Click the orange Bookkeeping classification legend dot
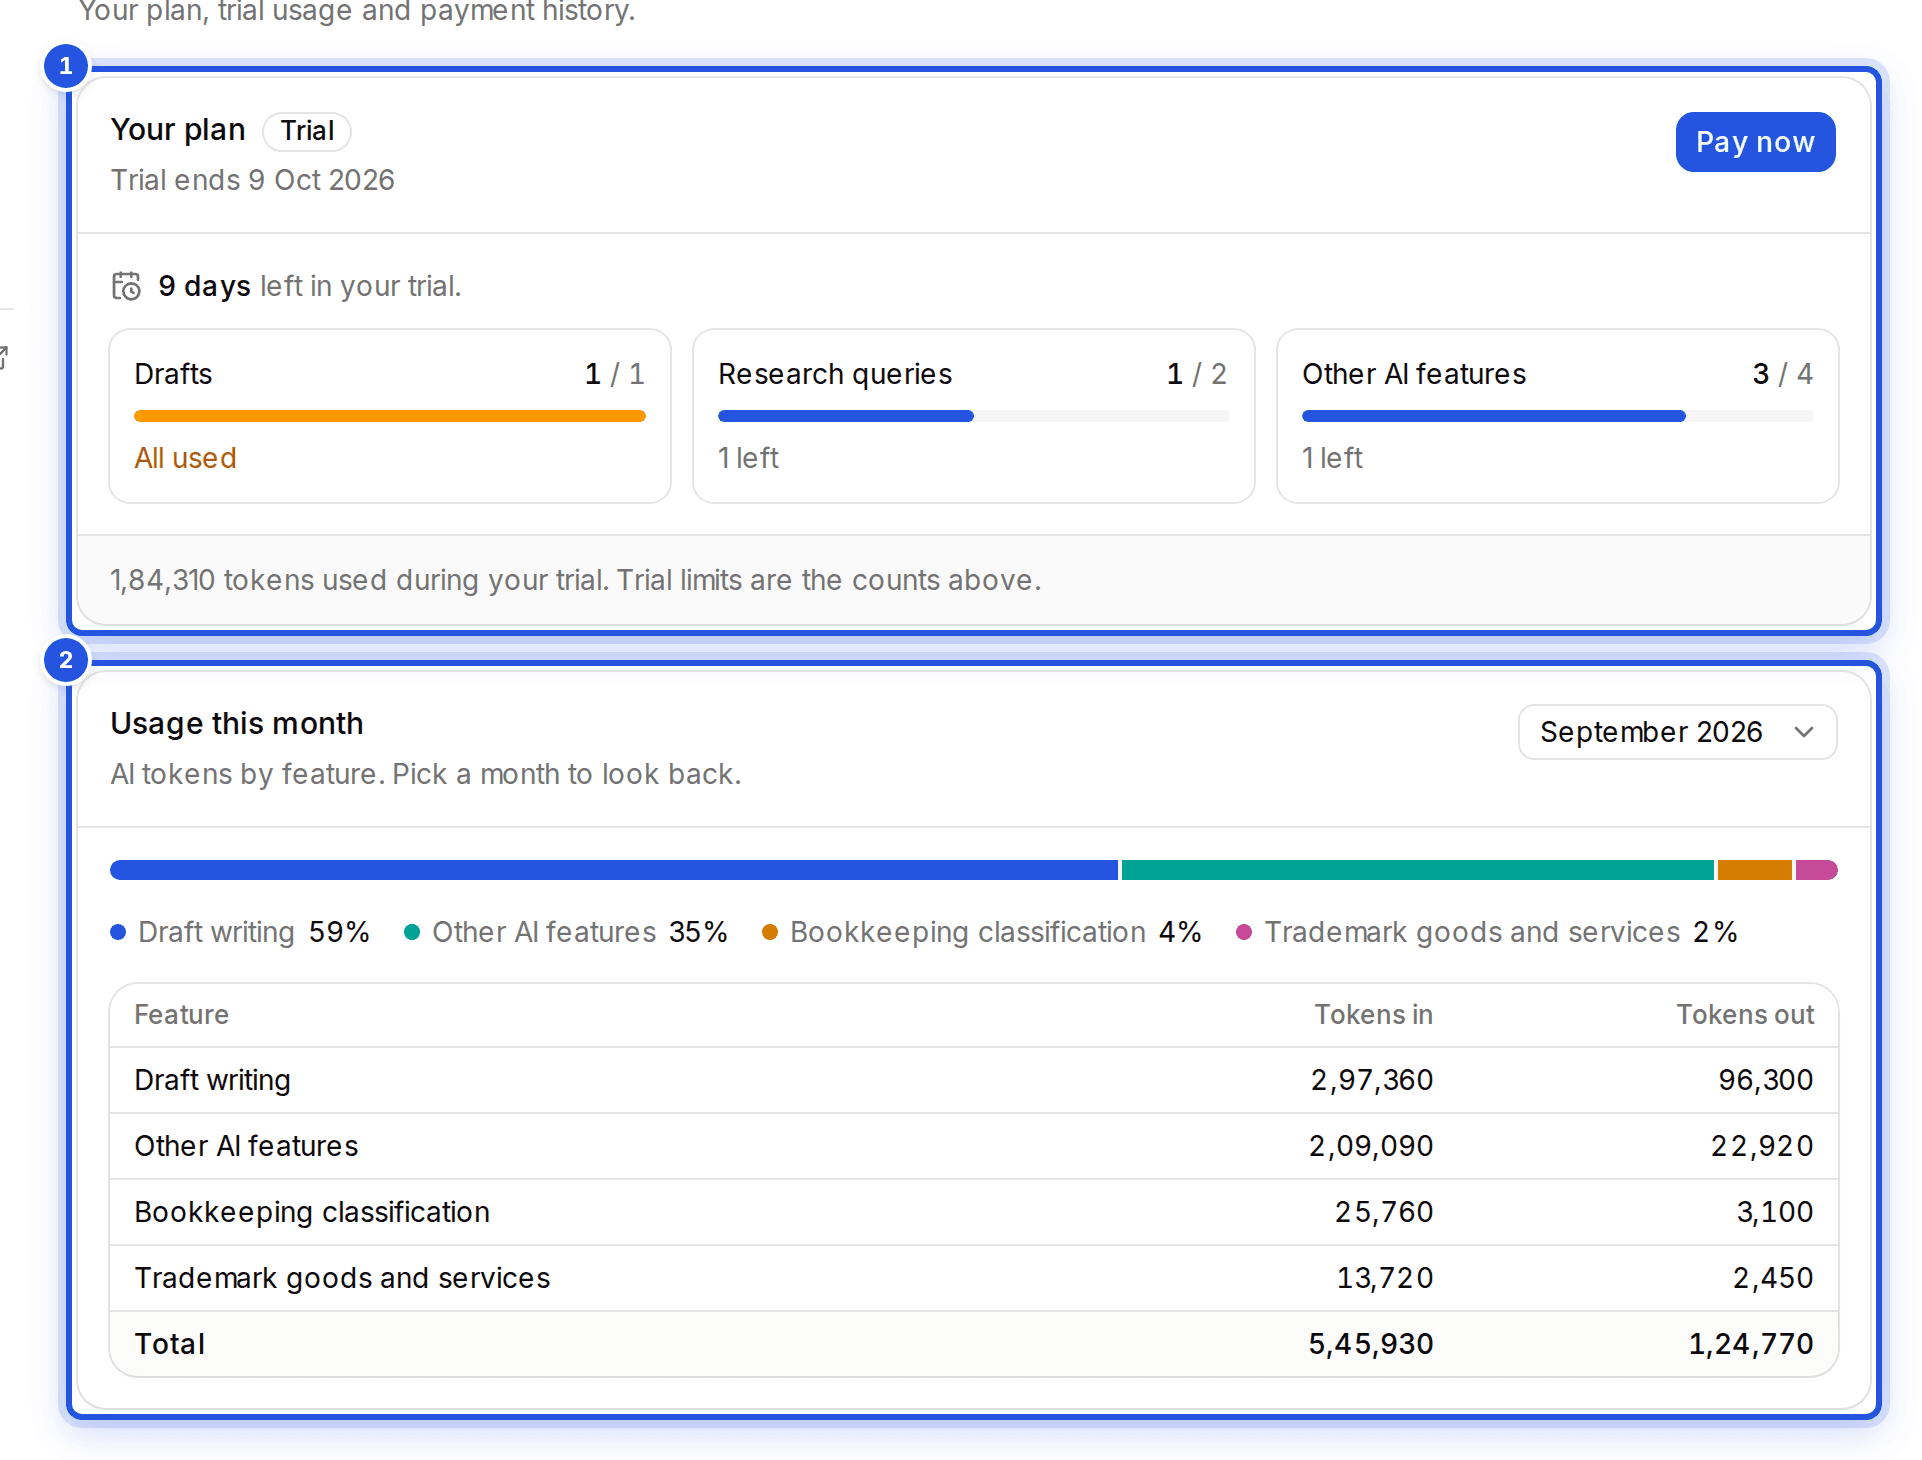Image resolution: width=1922 pixels, height=1460 pixels. tap(770, 932)
